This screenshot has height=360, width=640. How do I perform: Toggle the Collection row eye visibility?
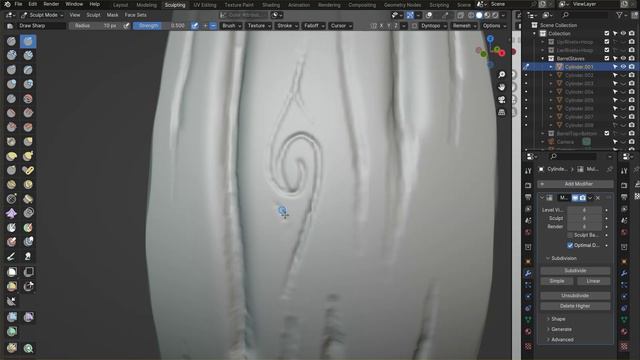pyautogui.click(x=623, y=33)
